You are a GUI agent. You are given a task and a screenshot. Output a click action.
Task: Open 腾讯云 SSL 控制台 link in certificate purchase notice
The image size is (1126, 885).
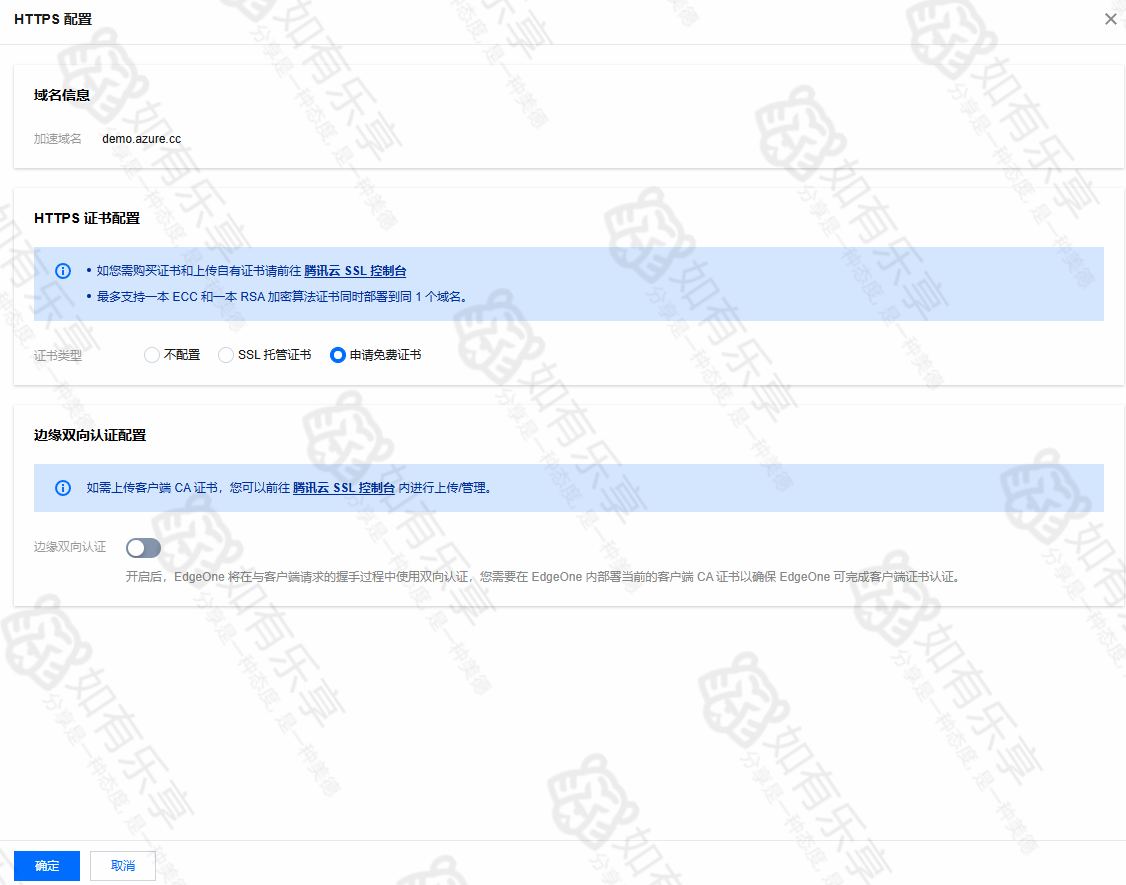click(x=355, y=271)
